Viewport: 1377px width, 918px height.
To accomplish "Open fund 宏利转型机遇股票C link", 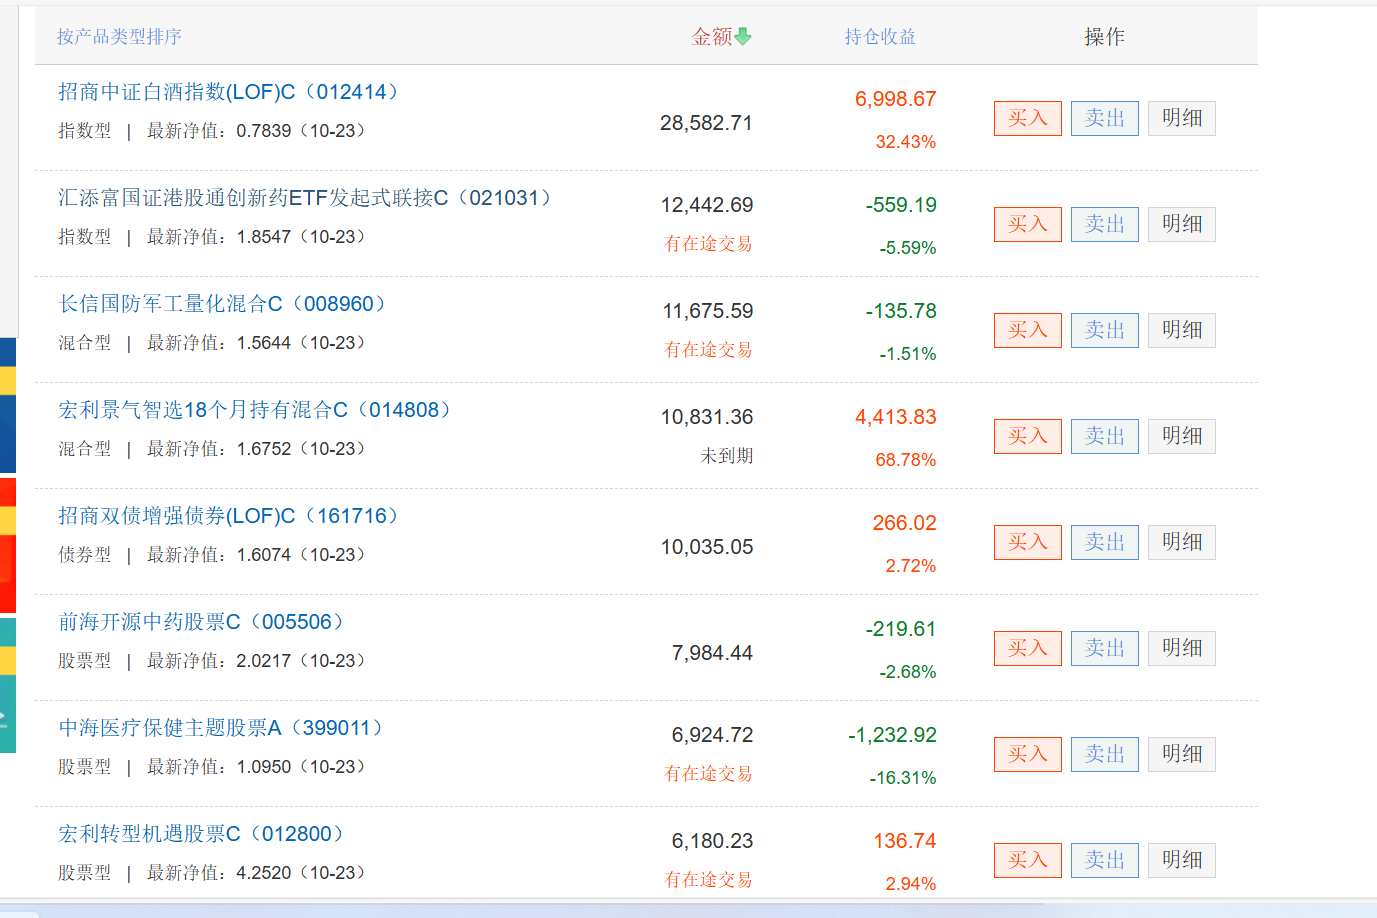I will [x=202, y=834].
